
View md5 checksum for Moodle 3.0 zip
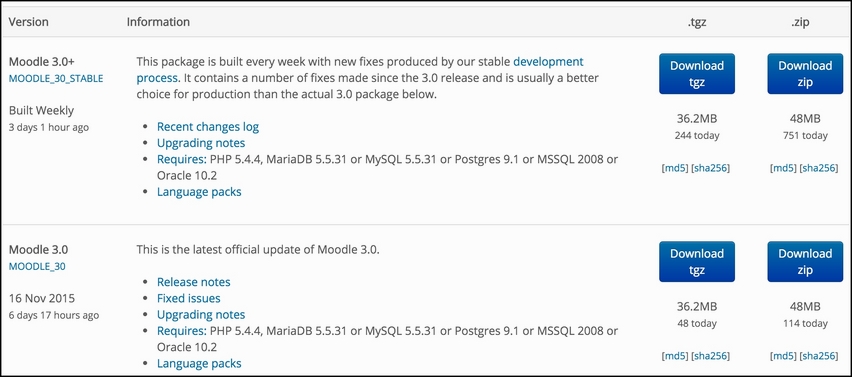point(783,356)
